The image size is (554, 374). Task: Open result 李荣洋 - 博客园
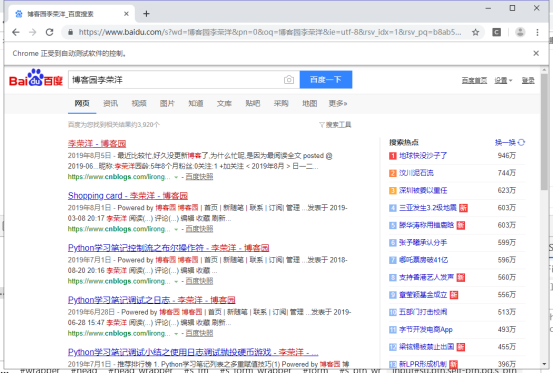(97, 144)
